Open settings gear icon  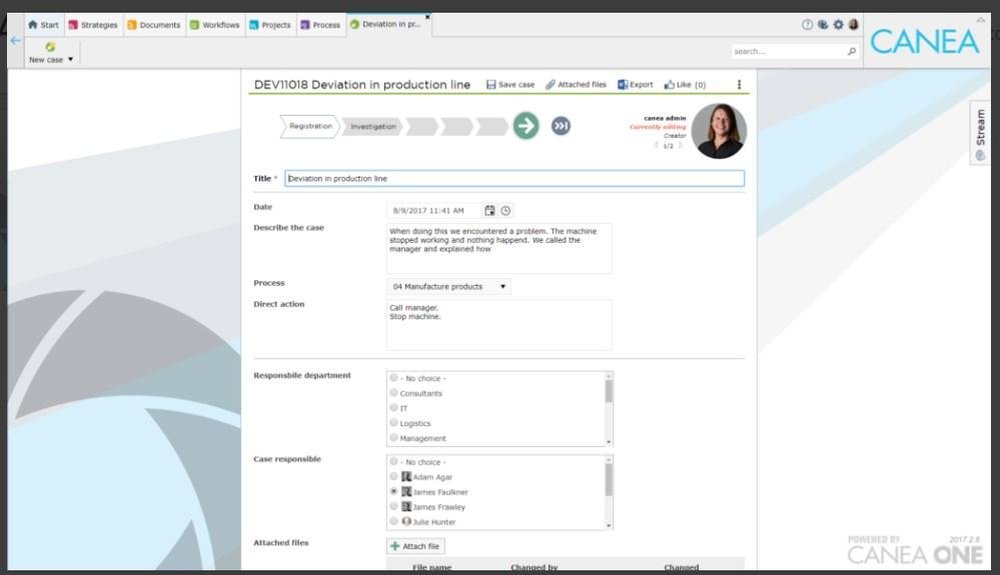click(x=838, y=25)
